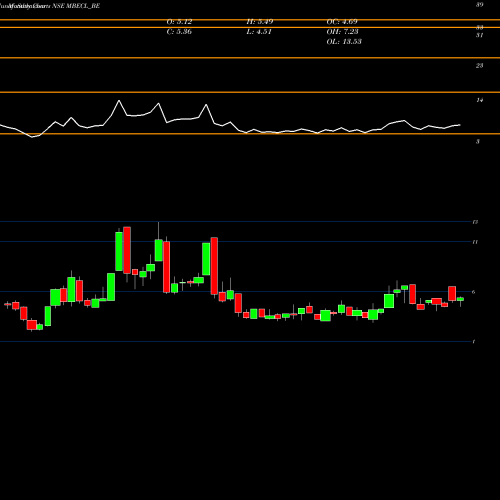Click candlestick axis label 11
This screenshot has width=500, height=500.
click(x=475, y=242)
